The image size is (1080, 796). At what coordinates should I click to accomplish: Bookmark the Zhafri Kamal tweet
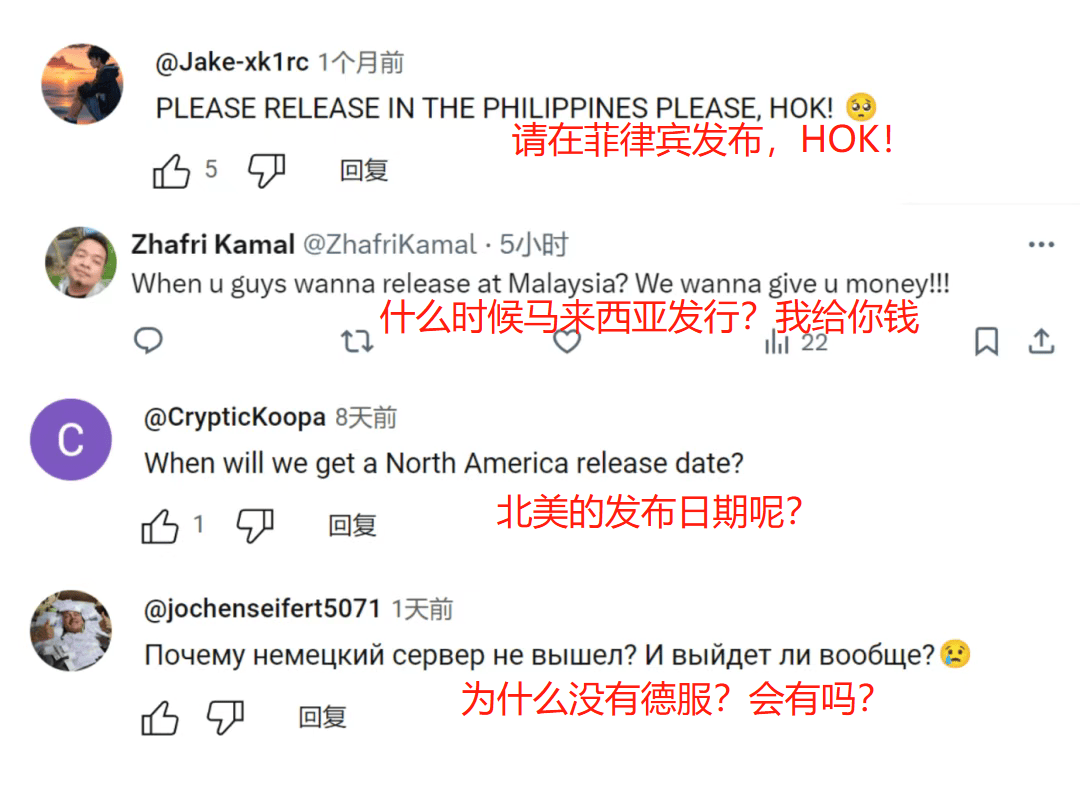(x=986, y=341)
